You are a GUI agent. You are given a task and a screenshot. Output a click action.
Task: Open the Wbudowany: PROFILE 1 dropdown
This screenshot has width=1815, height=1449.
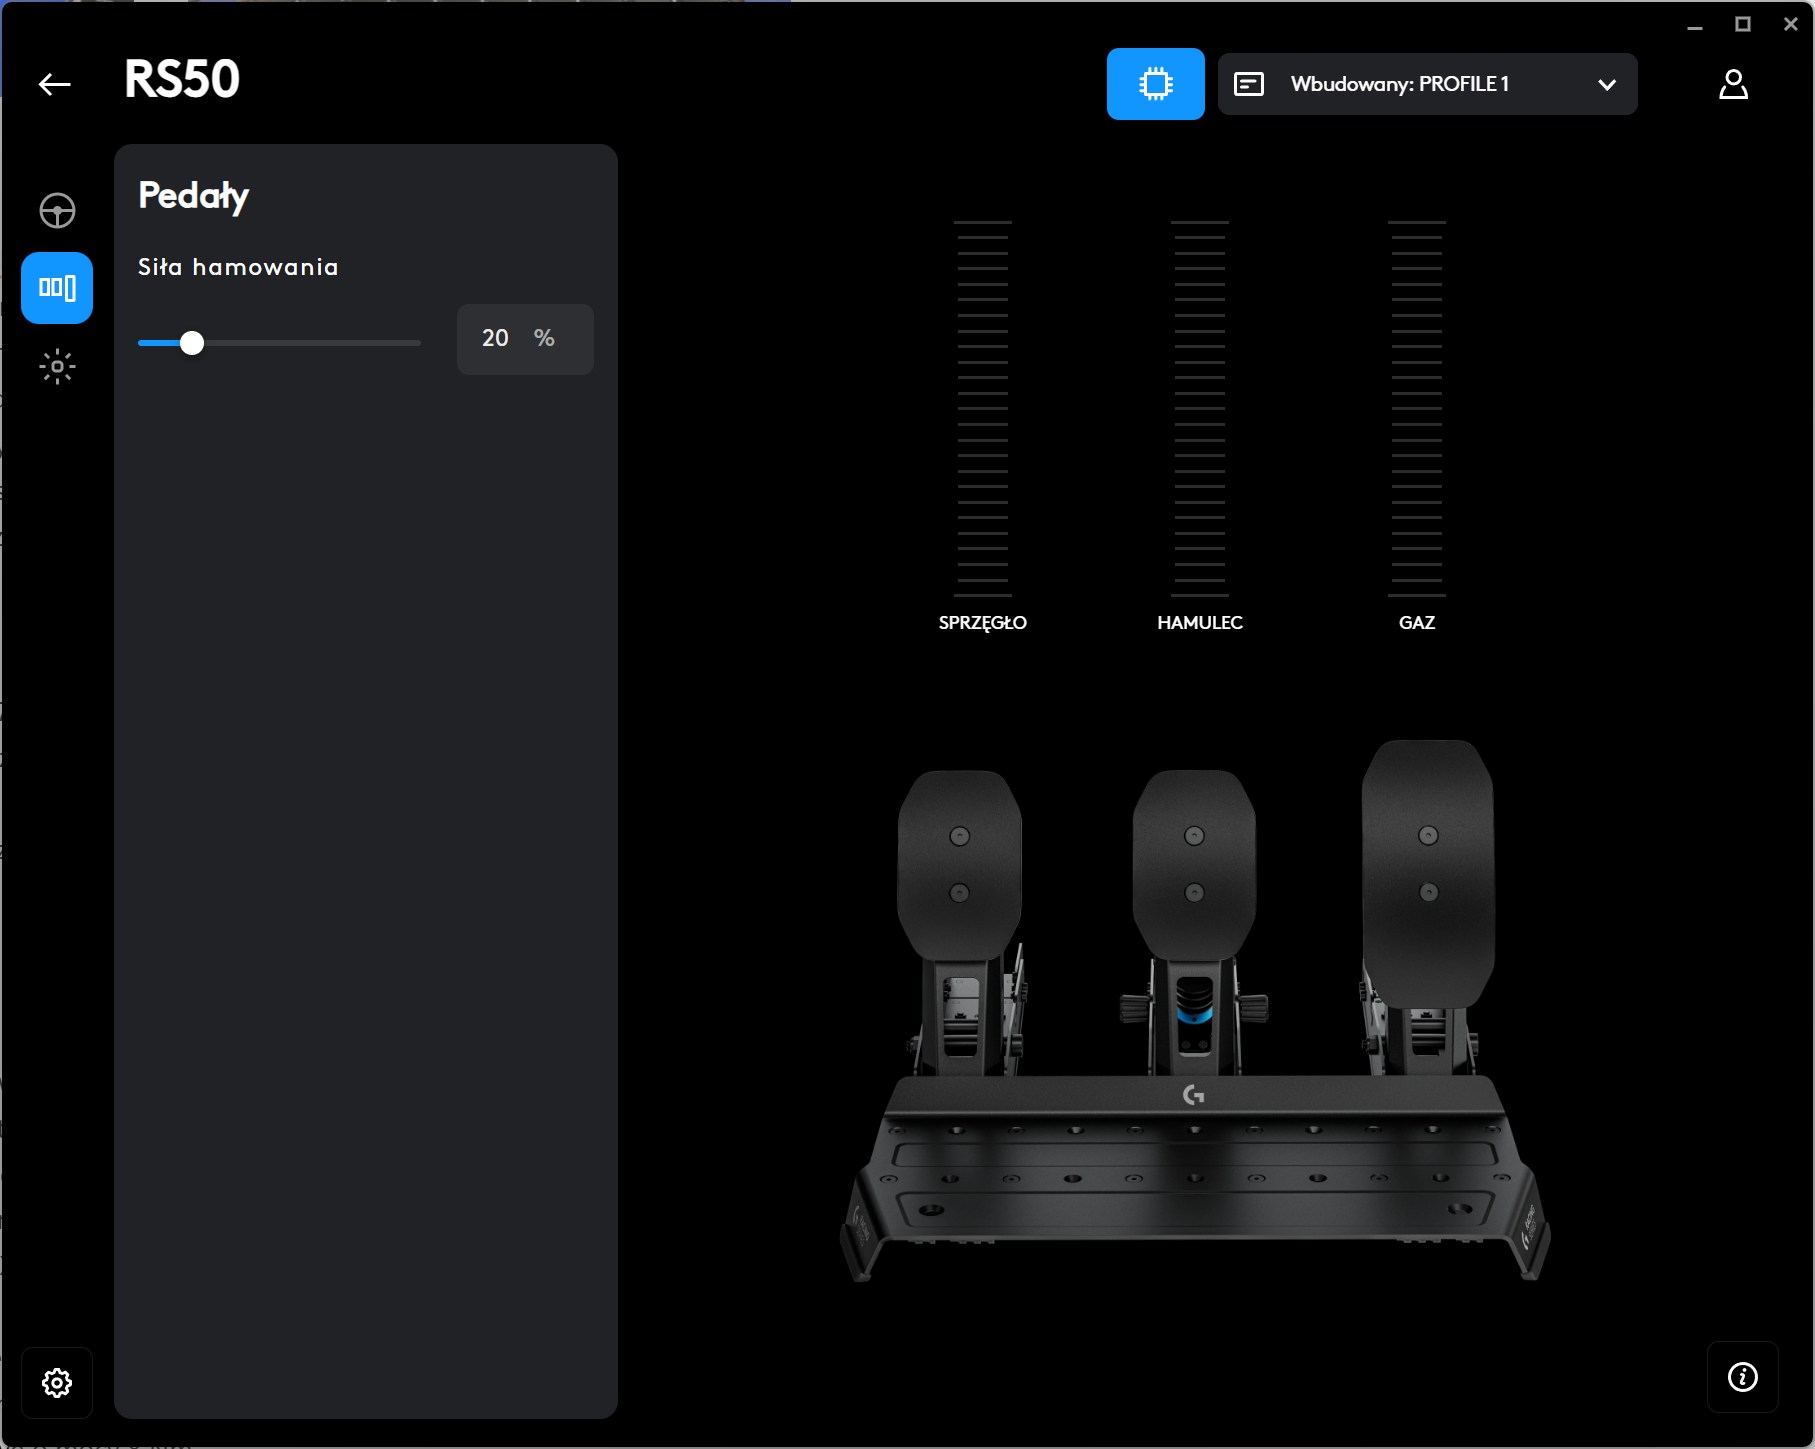[1400, 84]
